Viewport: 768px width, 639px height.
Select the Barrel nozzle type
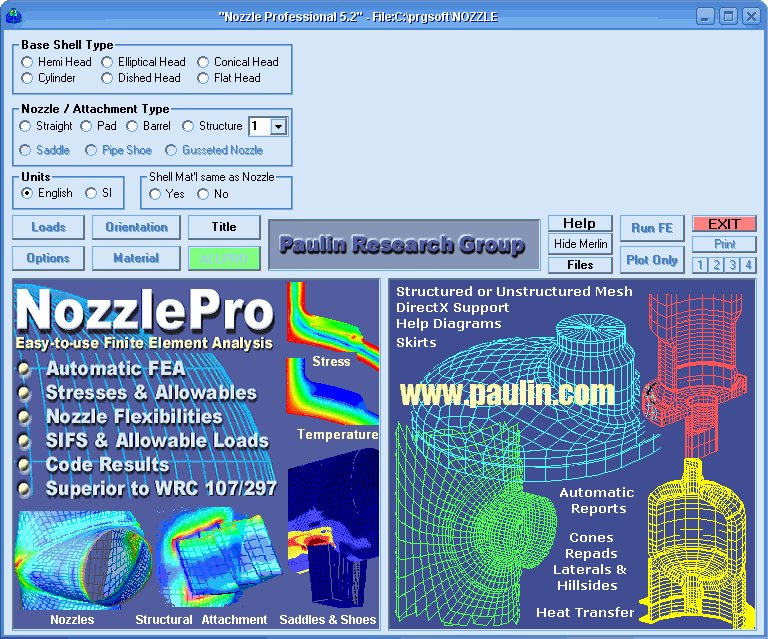click(132, 126)
